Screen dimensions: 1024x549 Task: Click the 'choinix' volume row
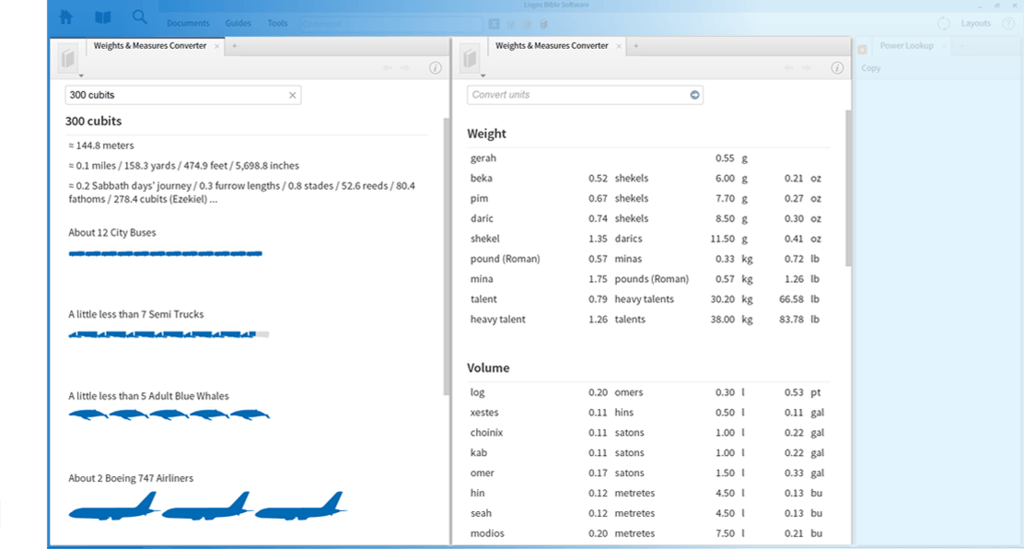tap(648, 433)
